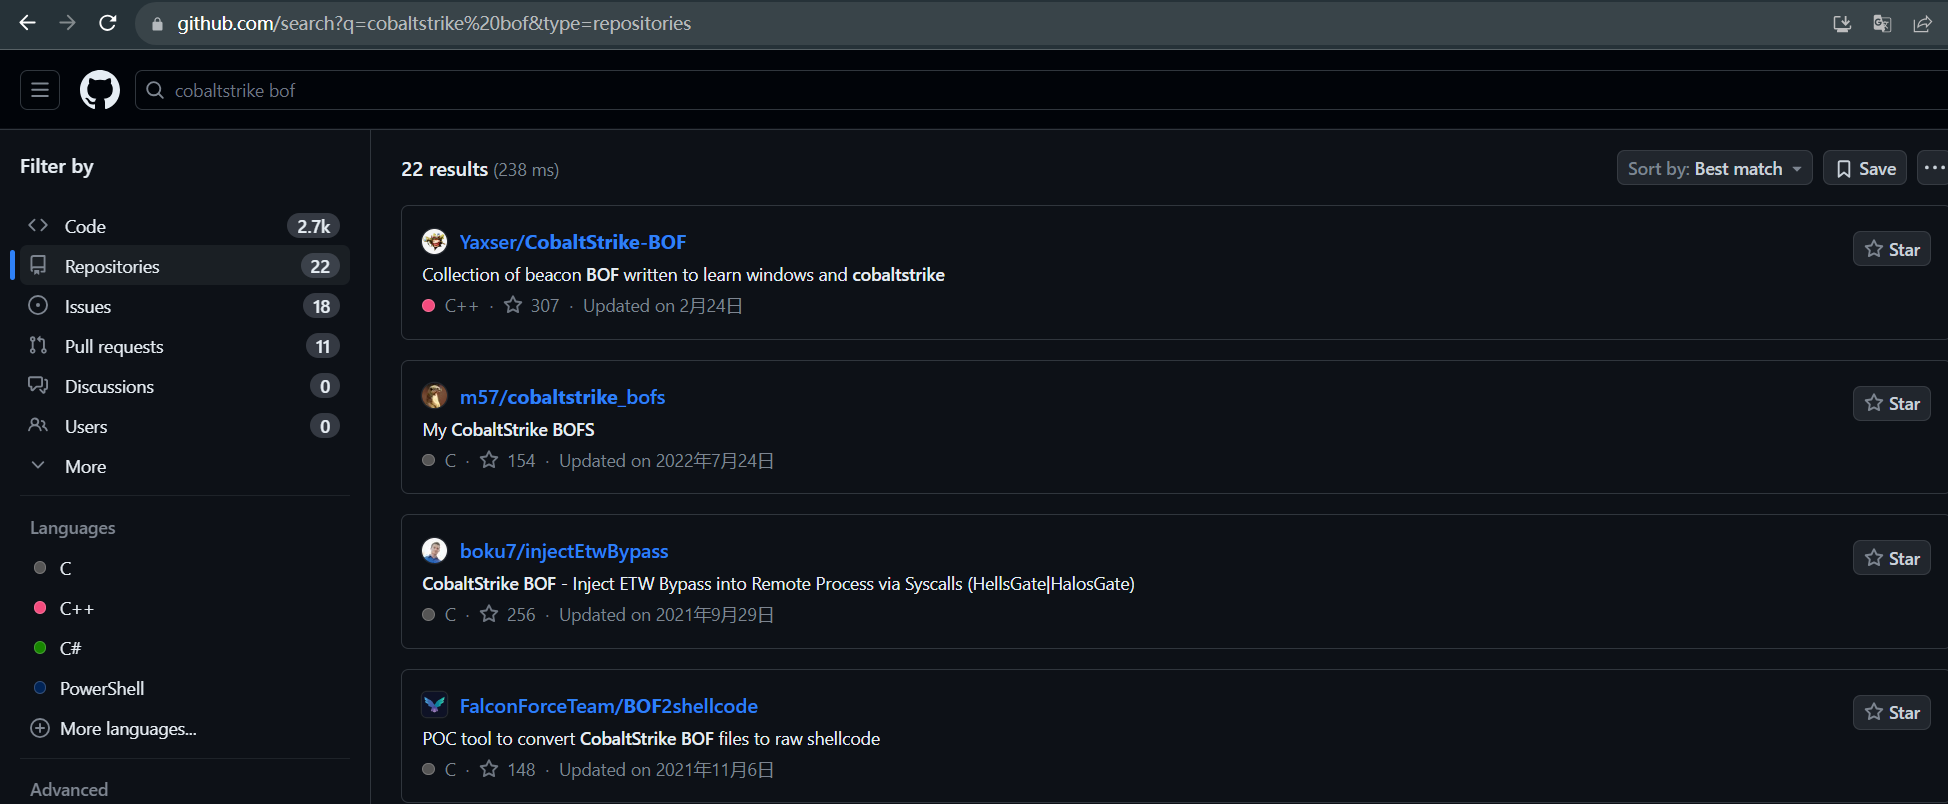Open FalconForceTeam/BOF2shellcode repository link
This screenshot has height=804, width=1948.
pos(608,706)
